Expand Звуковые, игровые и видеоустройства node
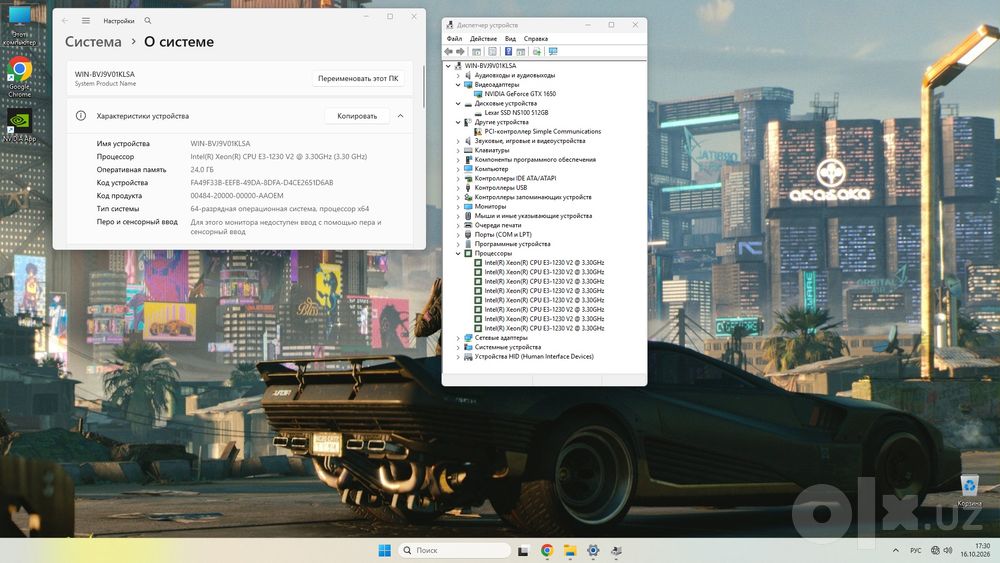 [x=458, y=141]
